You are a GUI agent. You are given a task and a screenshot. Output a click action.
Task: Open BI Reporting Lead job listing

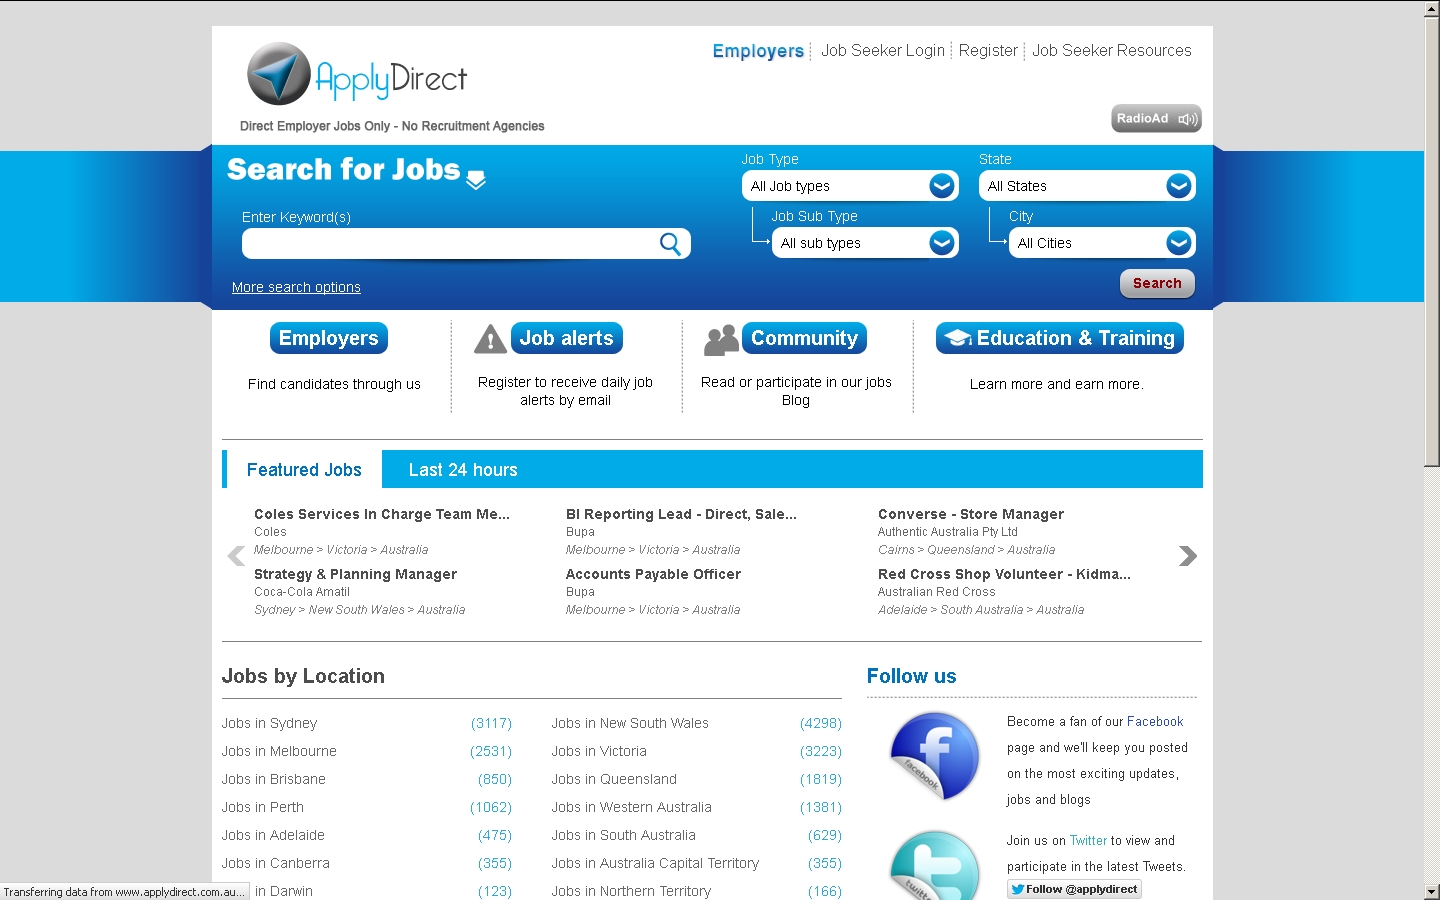(x=681, y=514)
